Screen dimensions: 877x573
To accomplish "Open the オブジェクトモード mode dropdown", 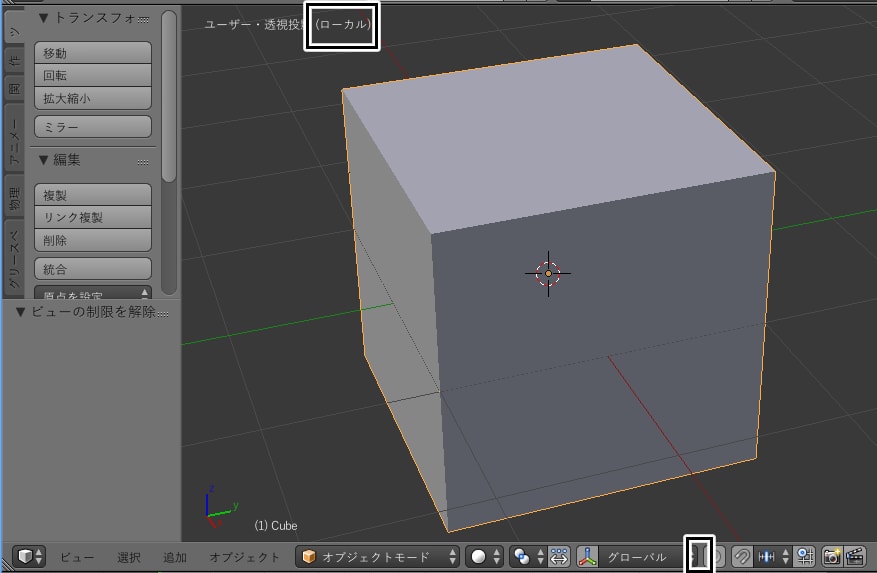I will coord(377,556).
